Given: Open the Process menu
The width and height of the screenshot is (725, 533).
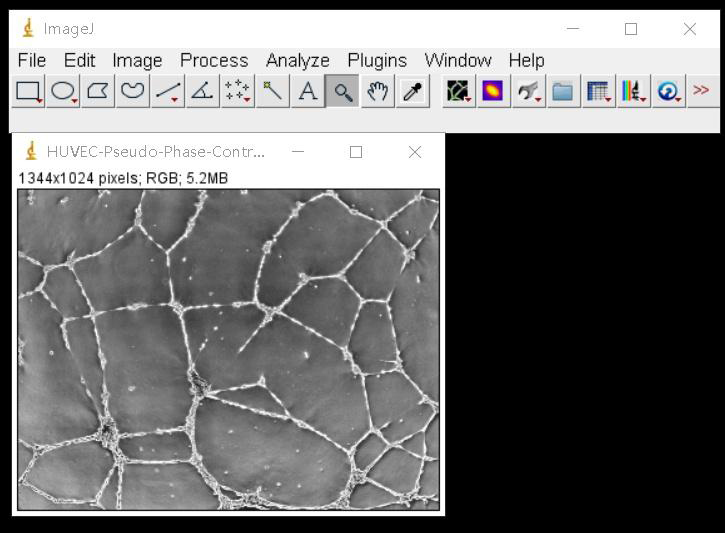Looking at the screenshot, I should click(x=214, y=60).
